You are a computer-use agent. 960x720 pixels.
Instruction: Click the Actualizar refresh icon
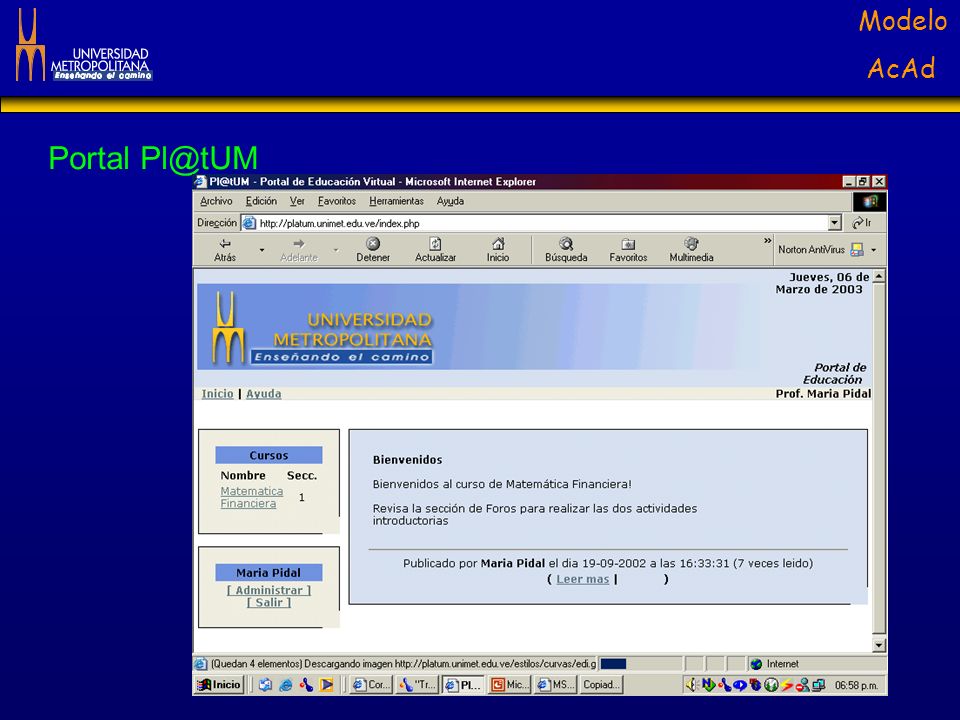pyautogui.click(x=435, y=244)
